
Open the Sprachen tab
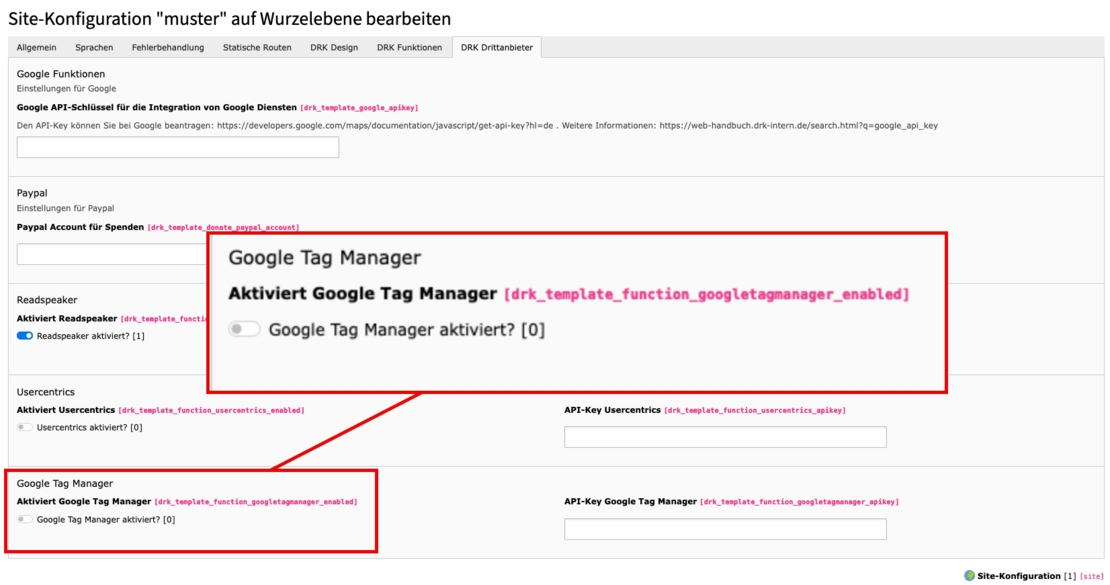point(94,47)
